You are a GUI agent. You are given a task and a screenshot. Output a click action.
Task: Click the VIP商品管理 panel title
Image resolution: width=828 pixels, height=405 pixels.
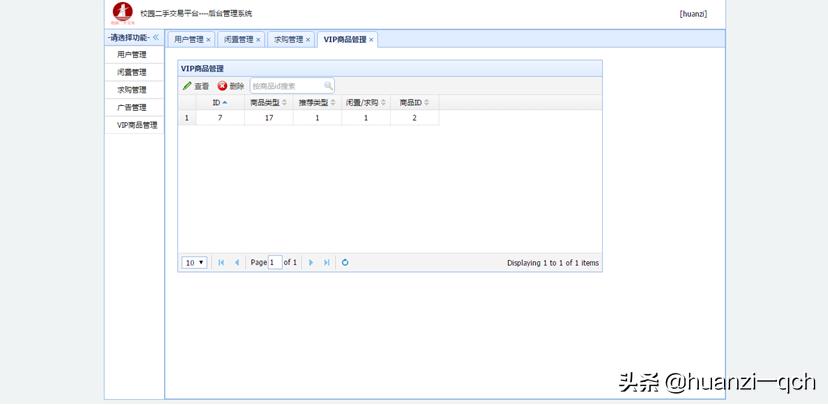pyautogui.click(x=202, y=69)
